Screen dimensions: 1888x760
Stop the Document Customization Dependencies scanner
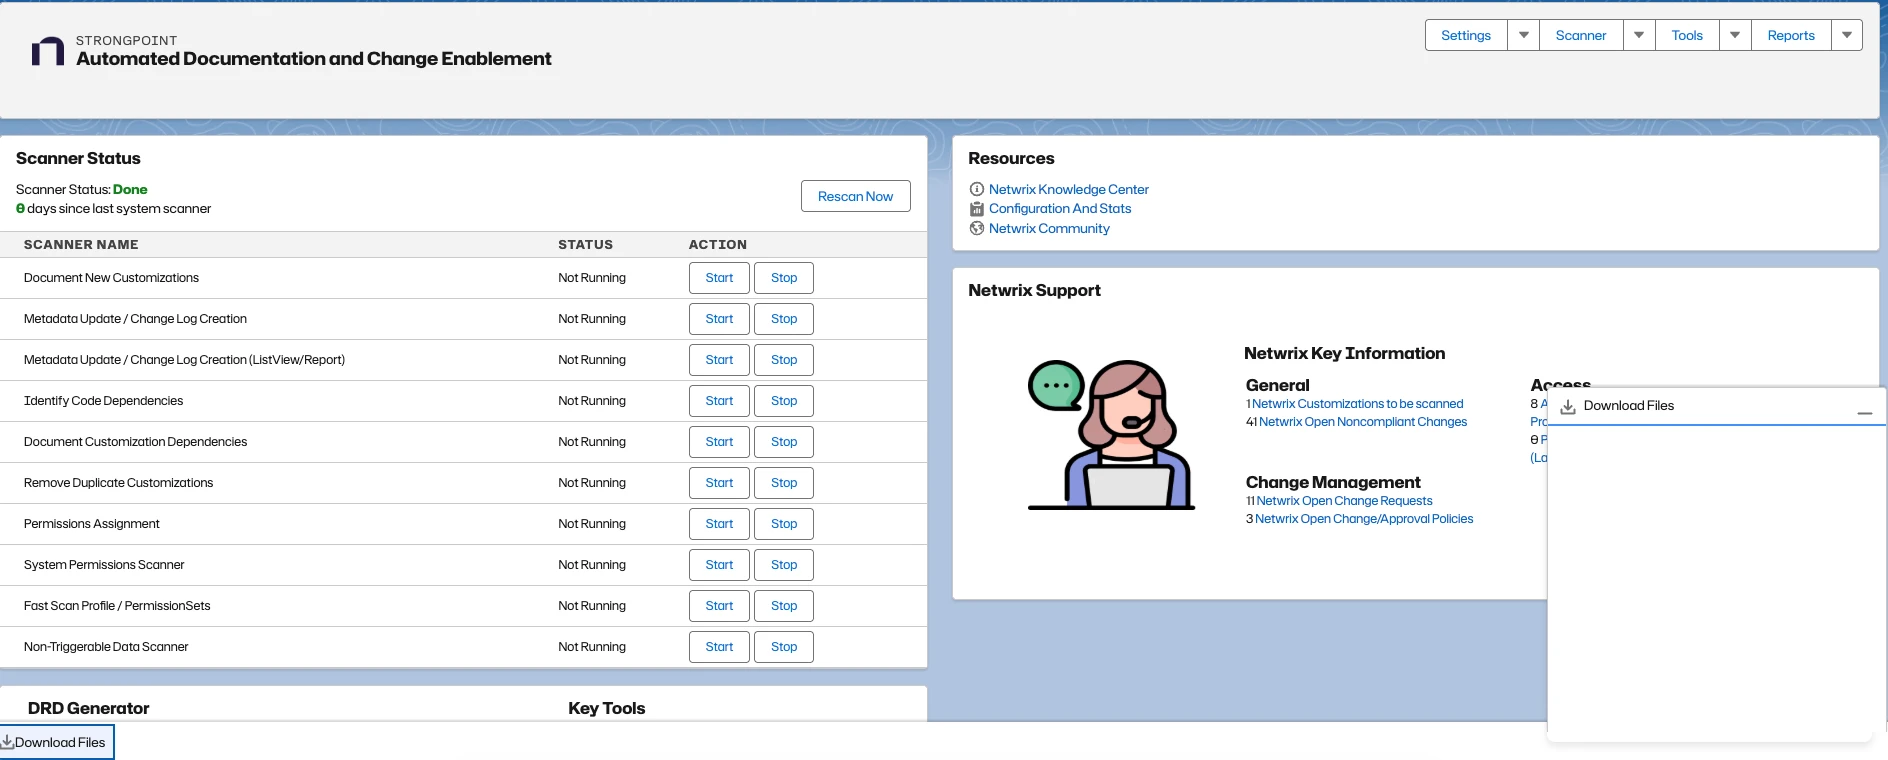(x=784, y=442)
